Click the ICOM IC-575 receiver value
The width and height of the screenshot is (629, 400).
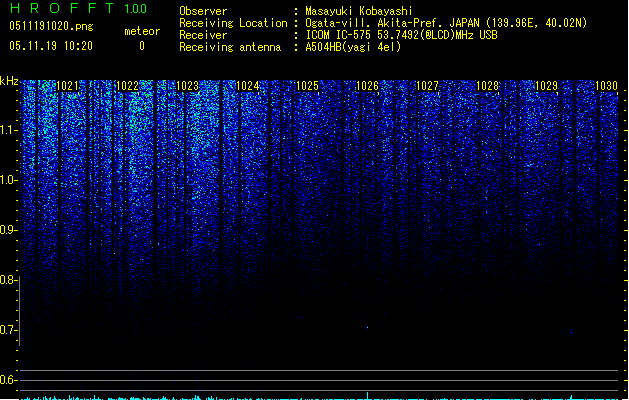[x=401, y=35]
